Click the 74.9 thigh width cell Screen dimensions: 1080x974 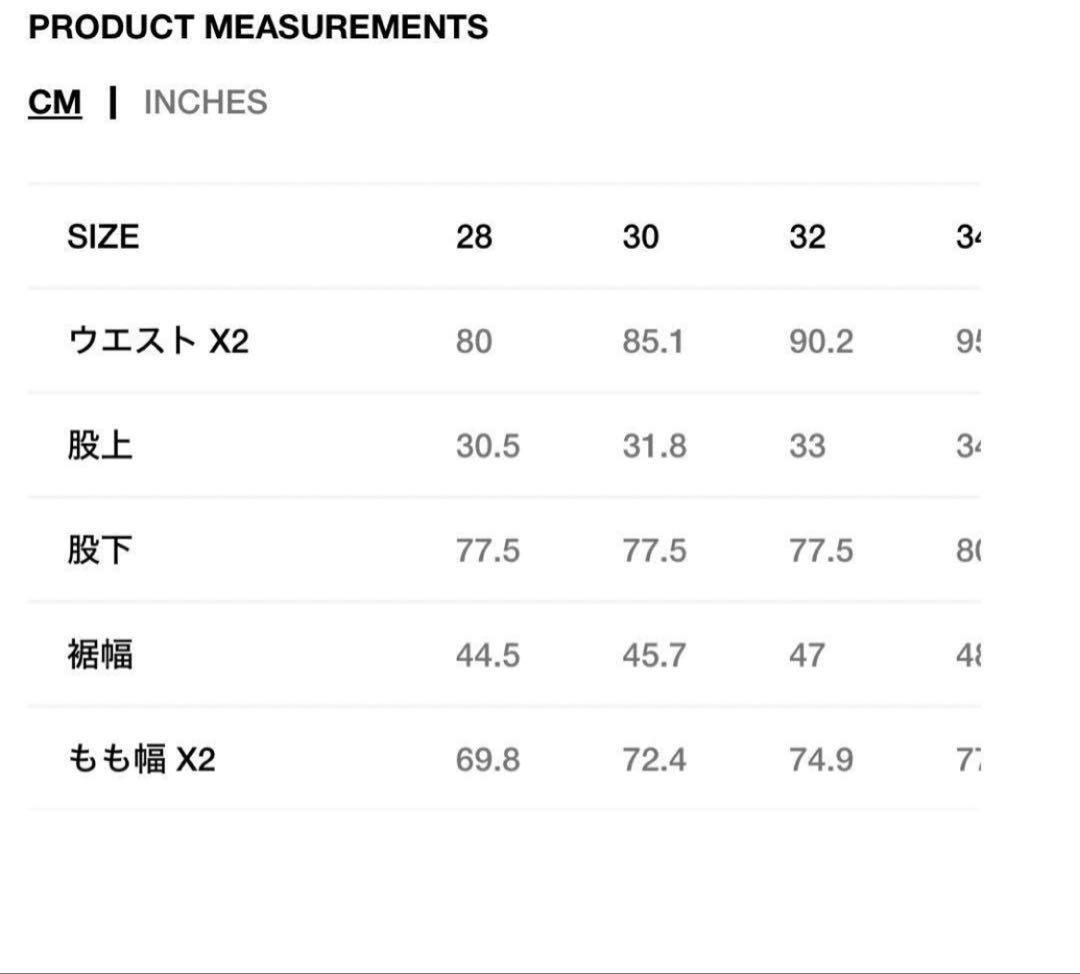[x=820, y=760]
